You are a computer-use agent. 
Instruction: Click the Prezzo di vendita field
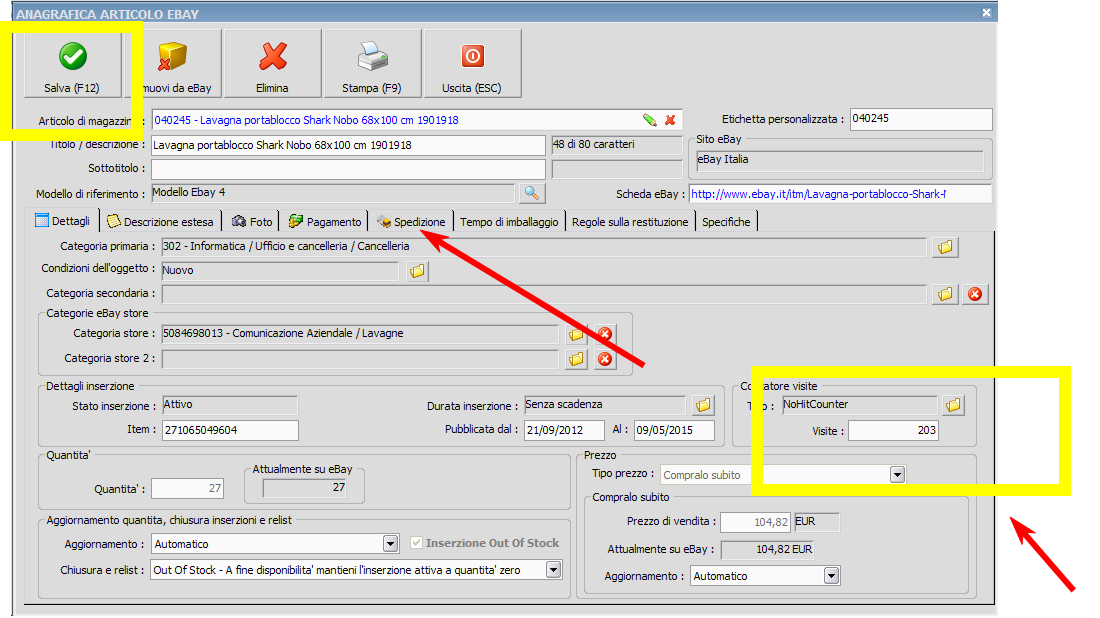coord(756,522)
